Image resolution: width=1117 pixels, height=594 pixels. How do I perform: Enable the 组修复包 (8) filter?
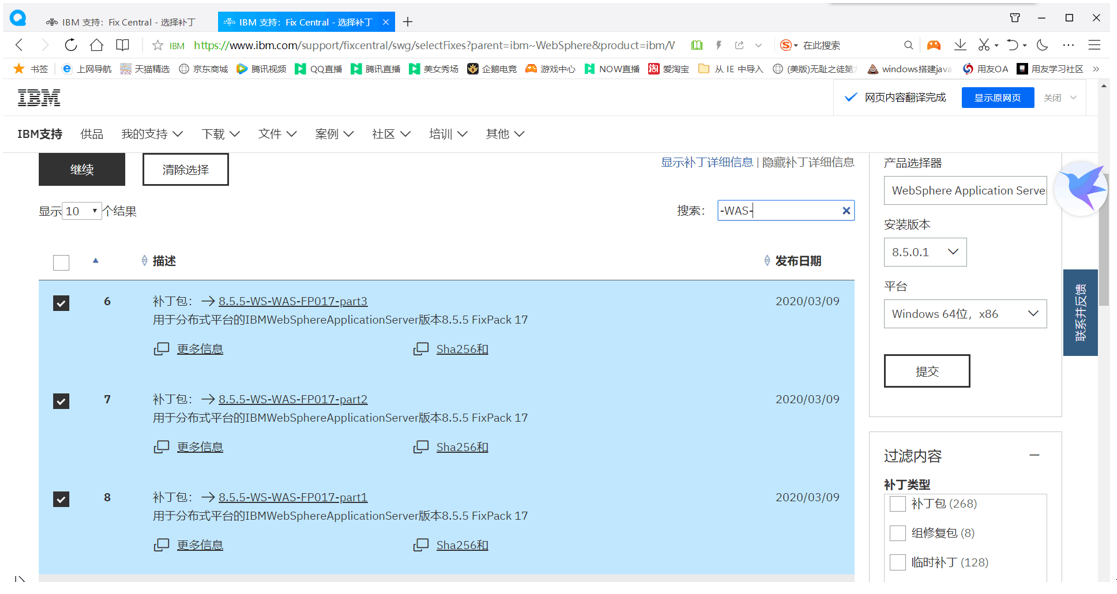tap(898, 533)
